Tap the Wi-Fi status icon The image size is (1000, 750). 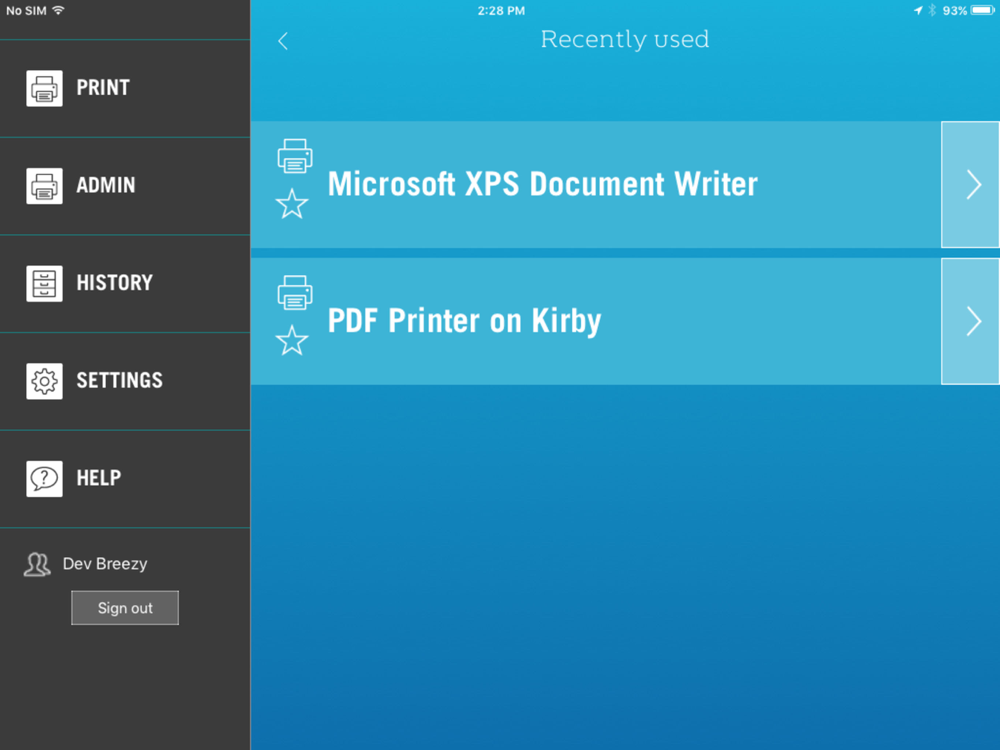click(x=59, y=10)
